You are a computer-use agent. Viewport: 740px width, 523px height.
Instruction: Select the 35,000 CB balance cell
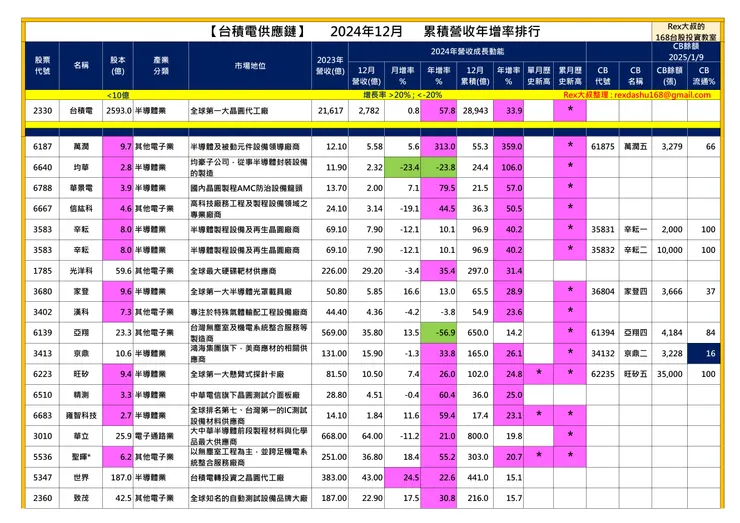click(x=670, y=374)
